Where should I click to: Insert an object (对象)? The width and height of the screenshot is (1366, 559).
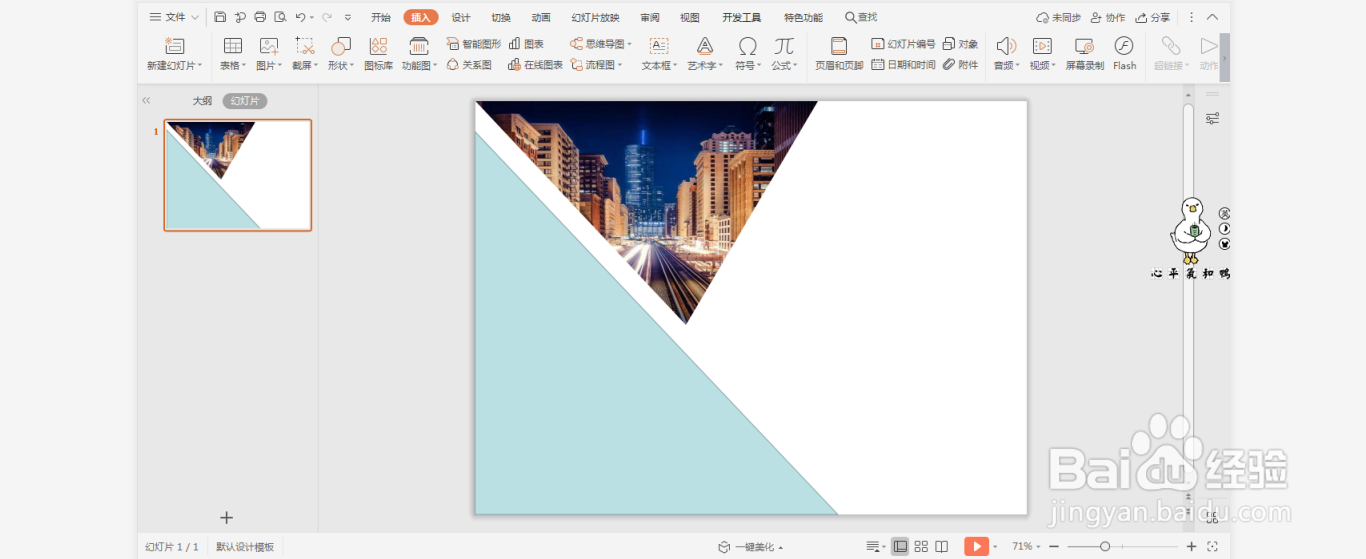click(x=961, y=44)
